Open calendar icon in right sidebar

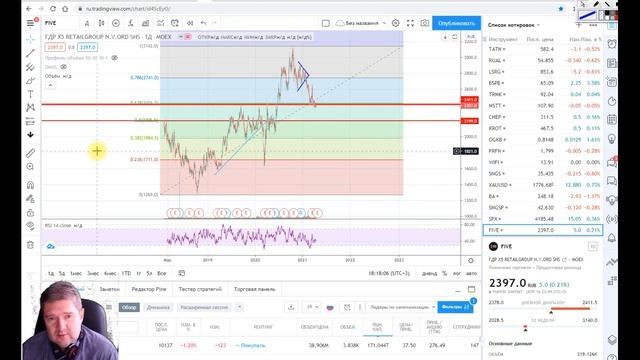pyautogui.click(x=612, y=120)
